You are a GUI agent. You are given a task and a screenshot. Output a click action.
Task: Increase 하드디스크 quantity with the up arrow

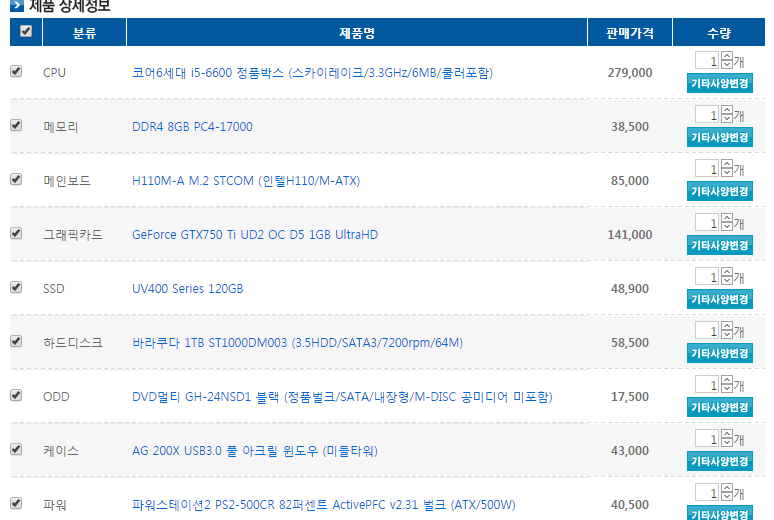coord(727,326)
